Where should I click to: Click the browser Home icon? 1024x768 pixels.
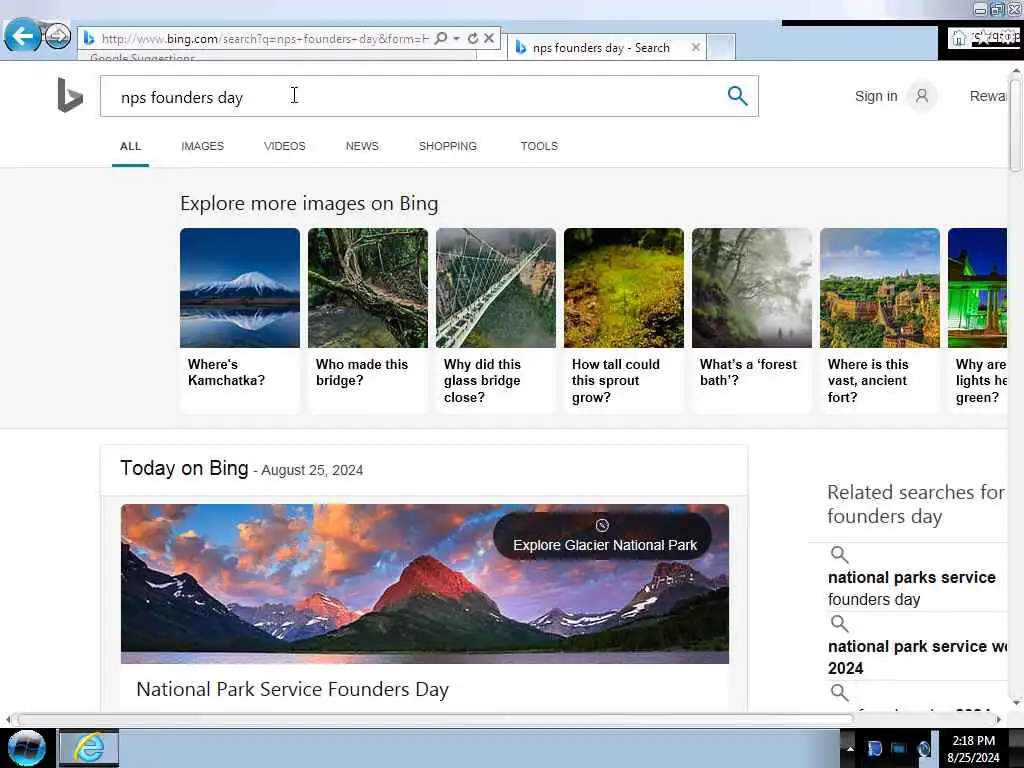(x=958, y=38)
